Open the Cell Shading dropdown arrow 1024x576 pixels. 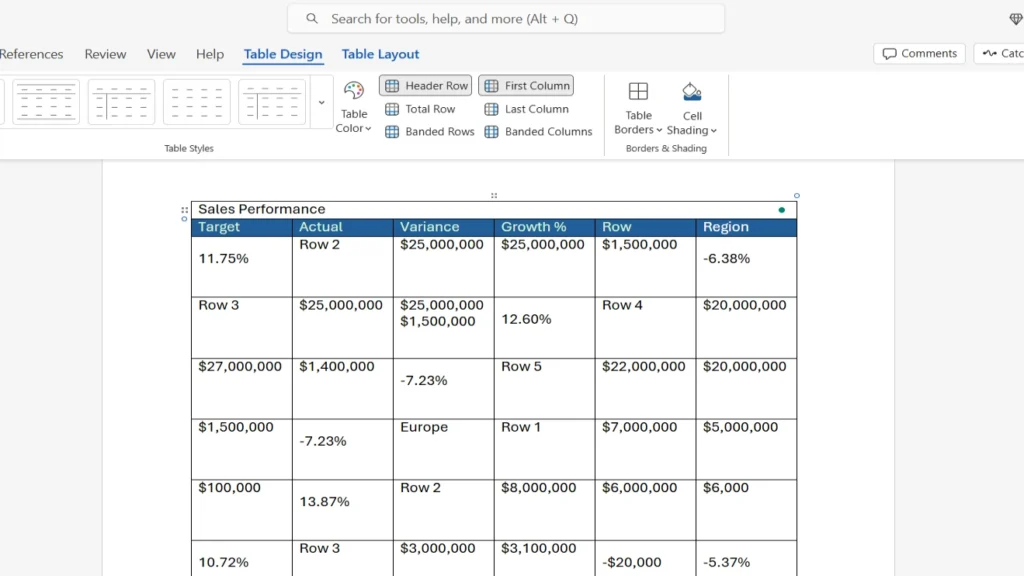pyautogui.click(x=714, y=129)
